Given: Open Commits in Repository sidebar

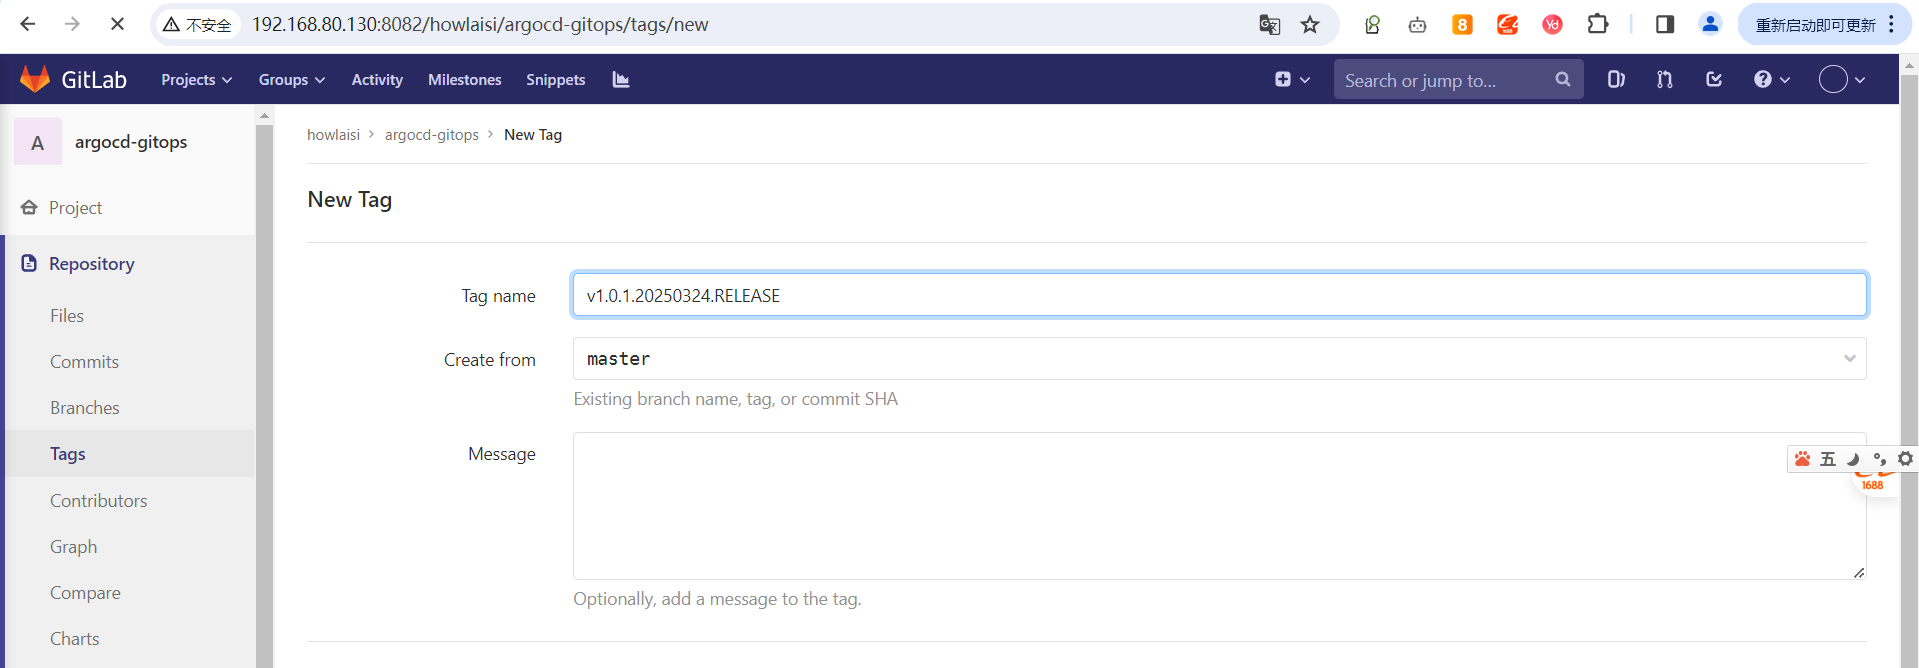Looking at the screenshot, I should click(84, 362).
